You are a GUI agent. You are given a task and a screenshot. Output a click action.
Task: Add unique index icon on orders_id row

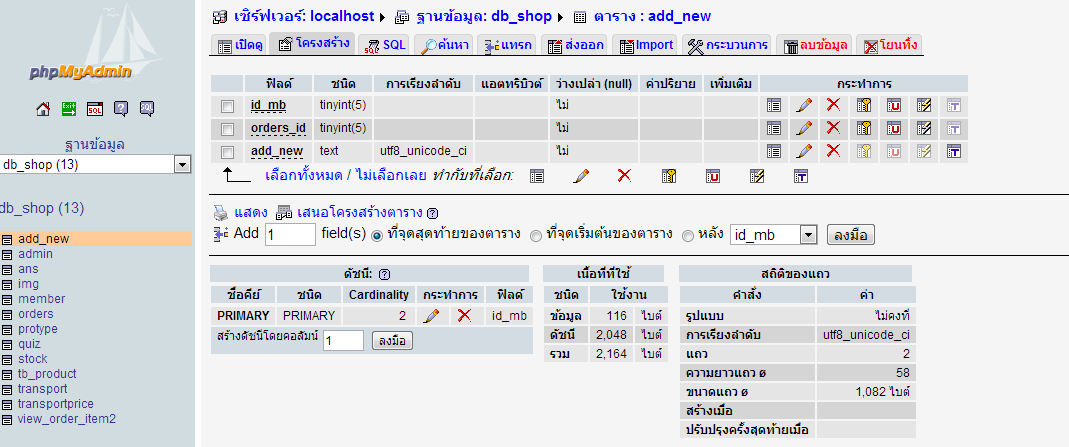[894, 127]
